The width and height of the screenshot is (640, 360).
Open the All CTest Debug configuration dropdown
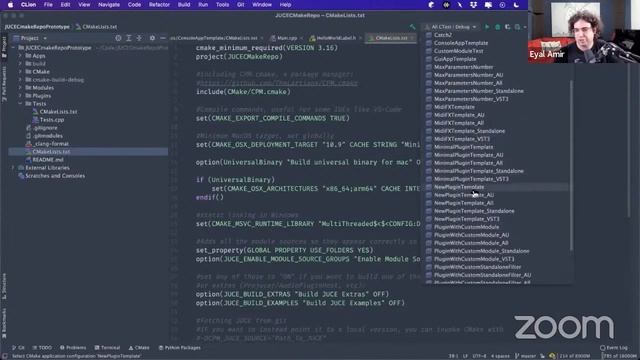point(451,27)
